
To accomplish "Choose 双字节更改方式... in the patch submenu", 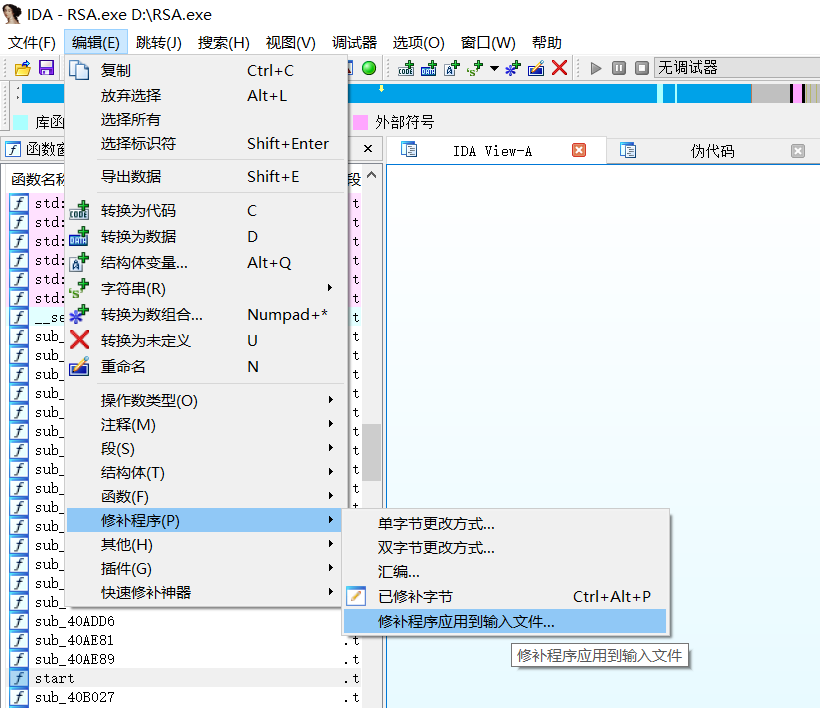I will [x=505, y=547].
